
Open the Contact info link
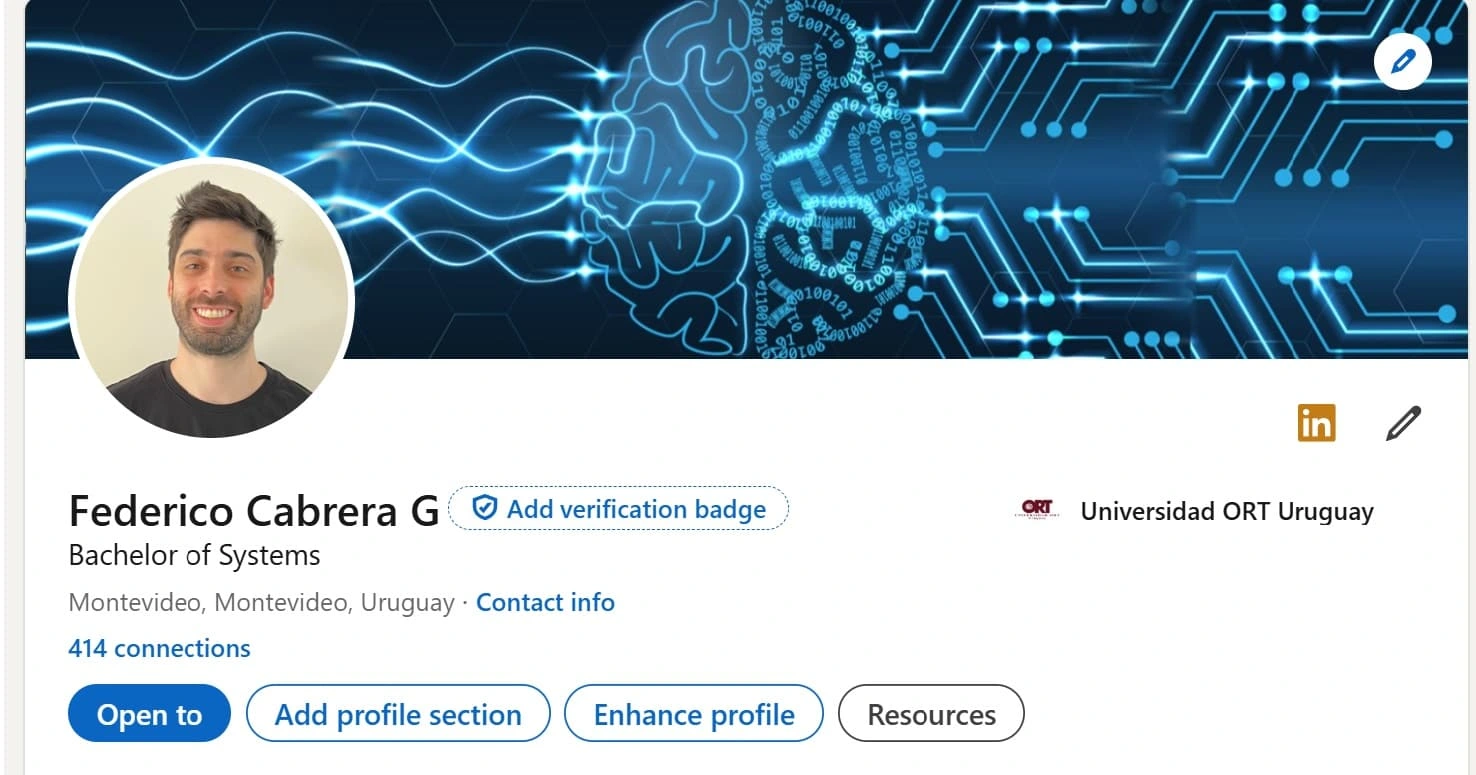pyautogui.click(x=545, y=602)
